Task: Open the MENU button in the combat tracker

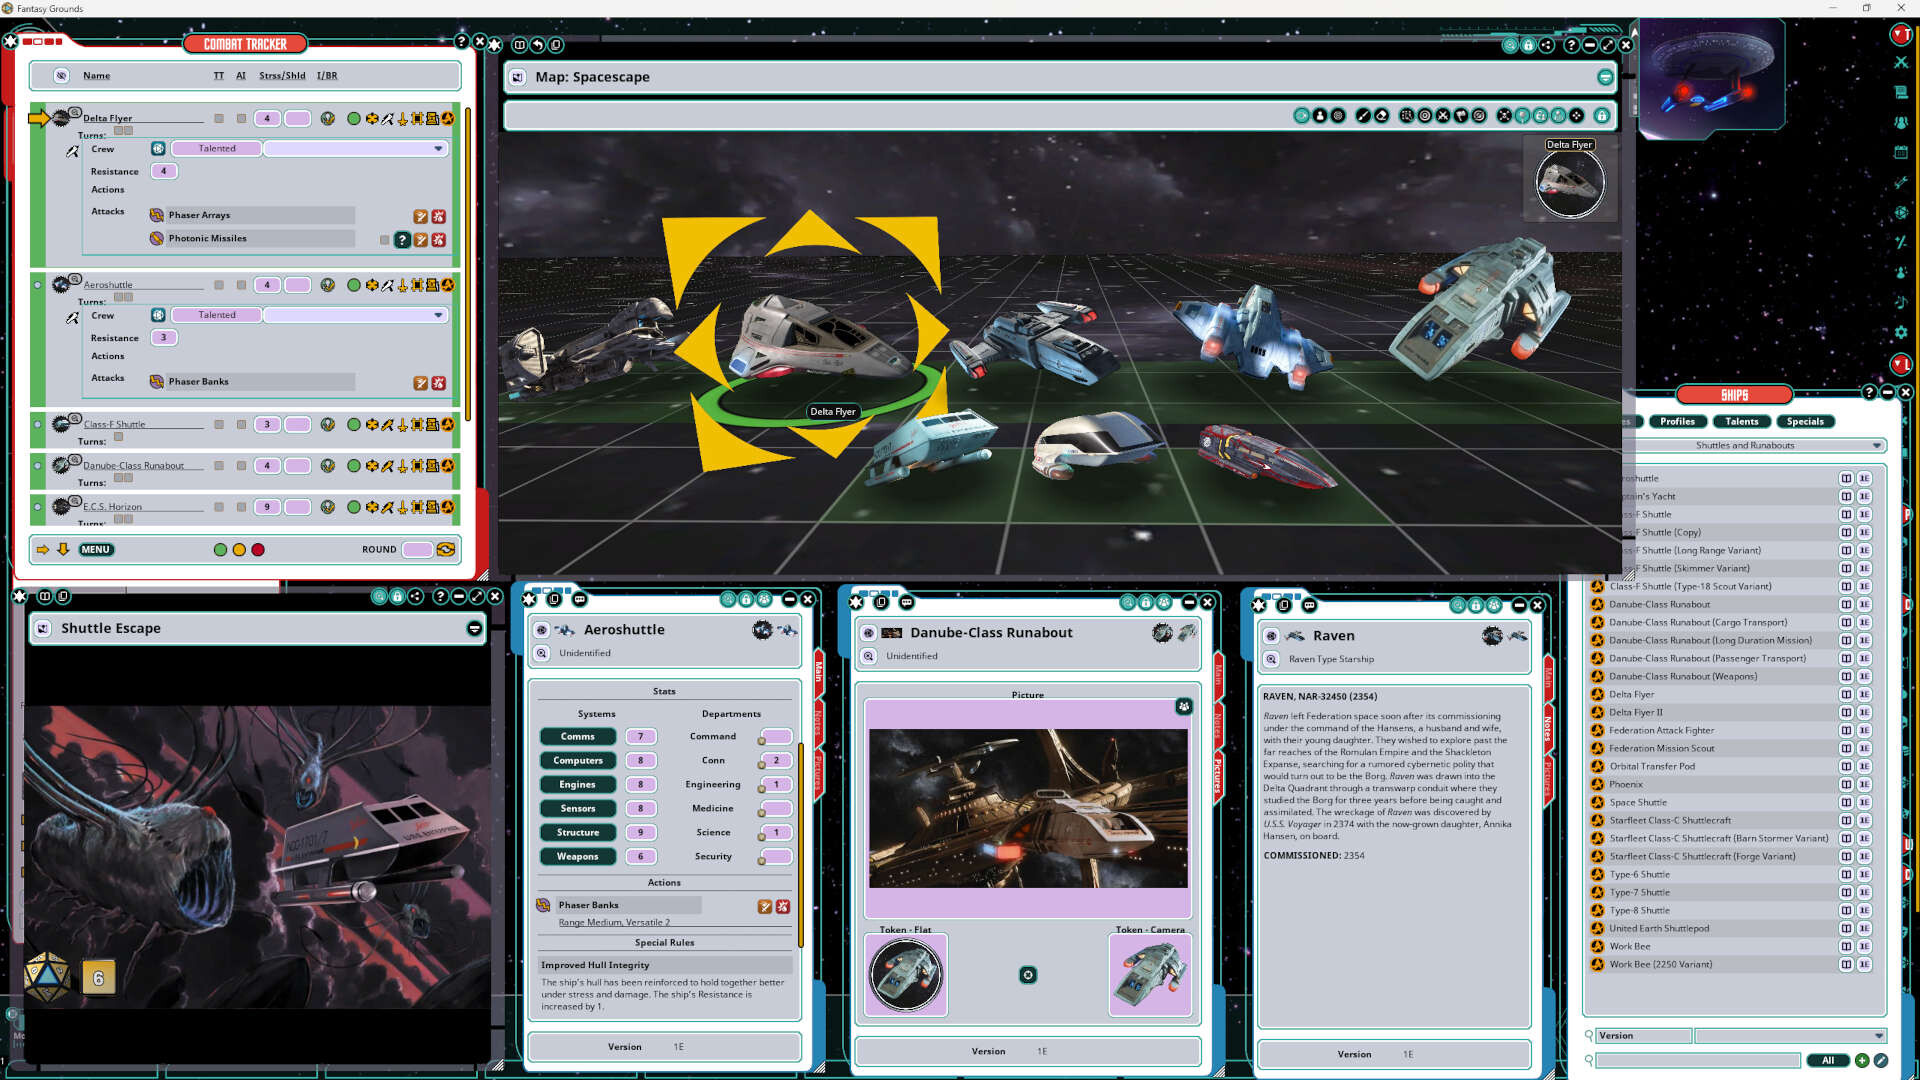Action: 96,549
